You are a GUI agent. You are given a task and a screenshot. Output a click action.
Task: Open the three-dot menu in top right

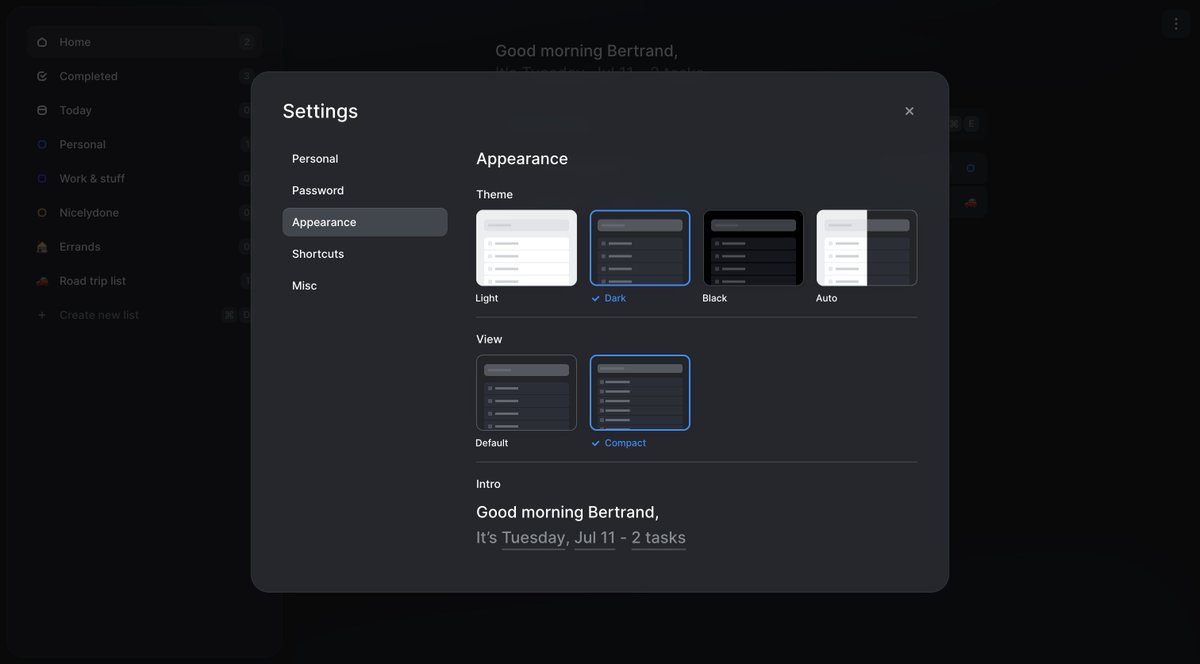(x=1175, y=24)
